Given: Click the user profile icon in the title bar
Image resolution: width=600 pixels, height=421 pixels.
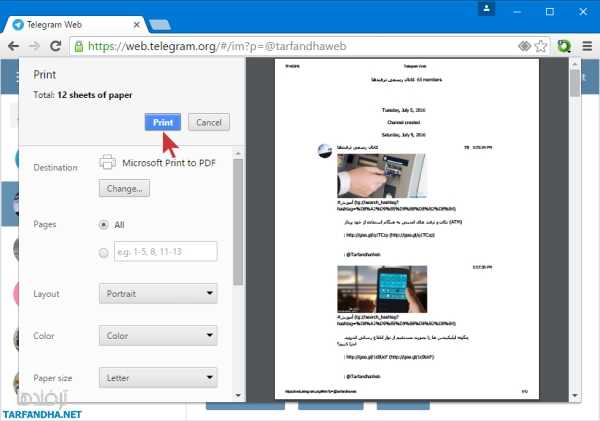Looking at the screenshot, I should tap(486, 8).
